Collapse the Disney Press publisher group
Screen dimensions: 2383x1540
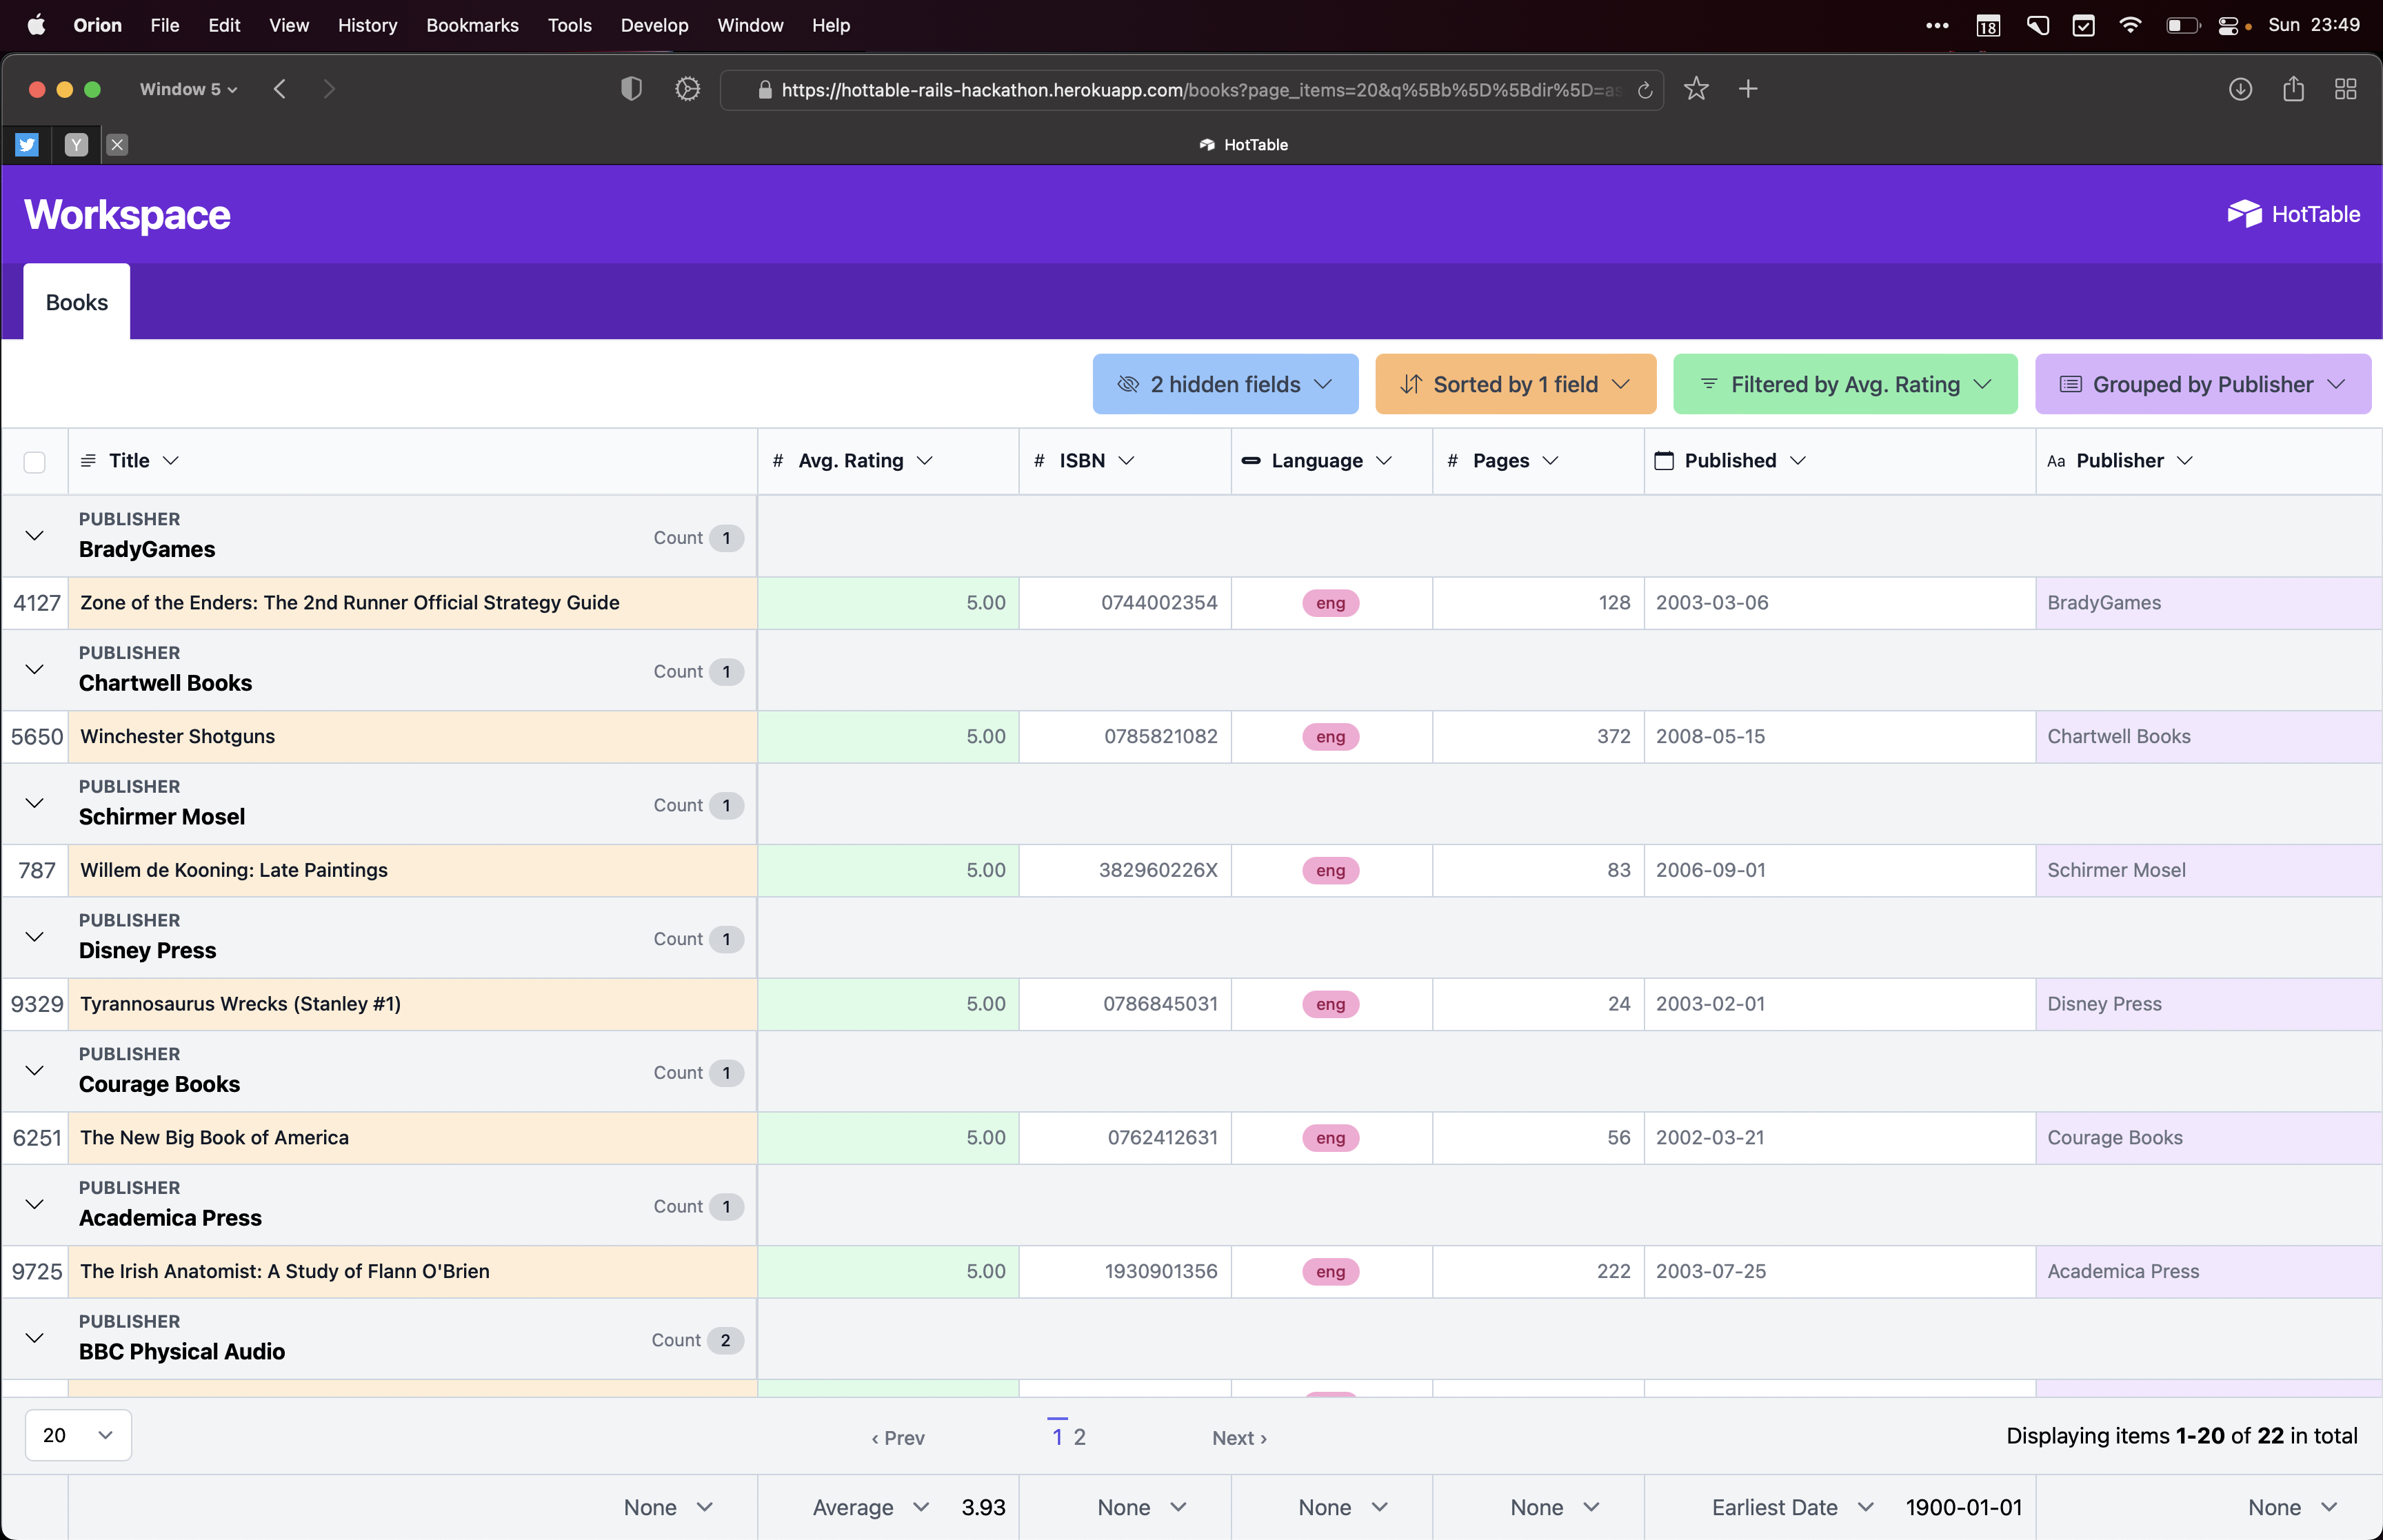click(34, 936)
